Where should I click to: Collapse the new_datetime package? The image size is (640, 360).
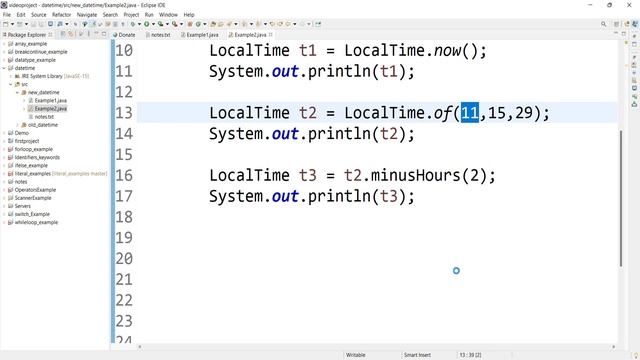tap(18, 93)
